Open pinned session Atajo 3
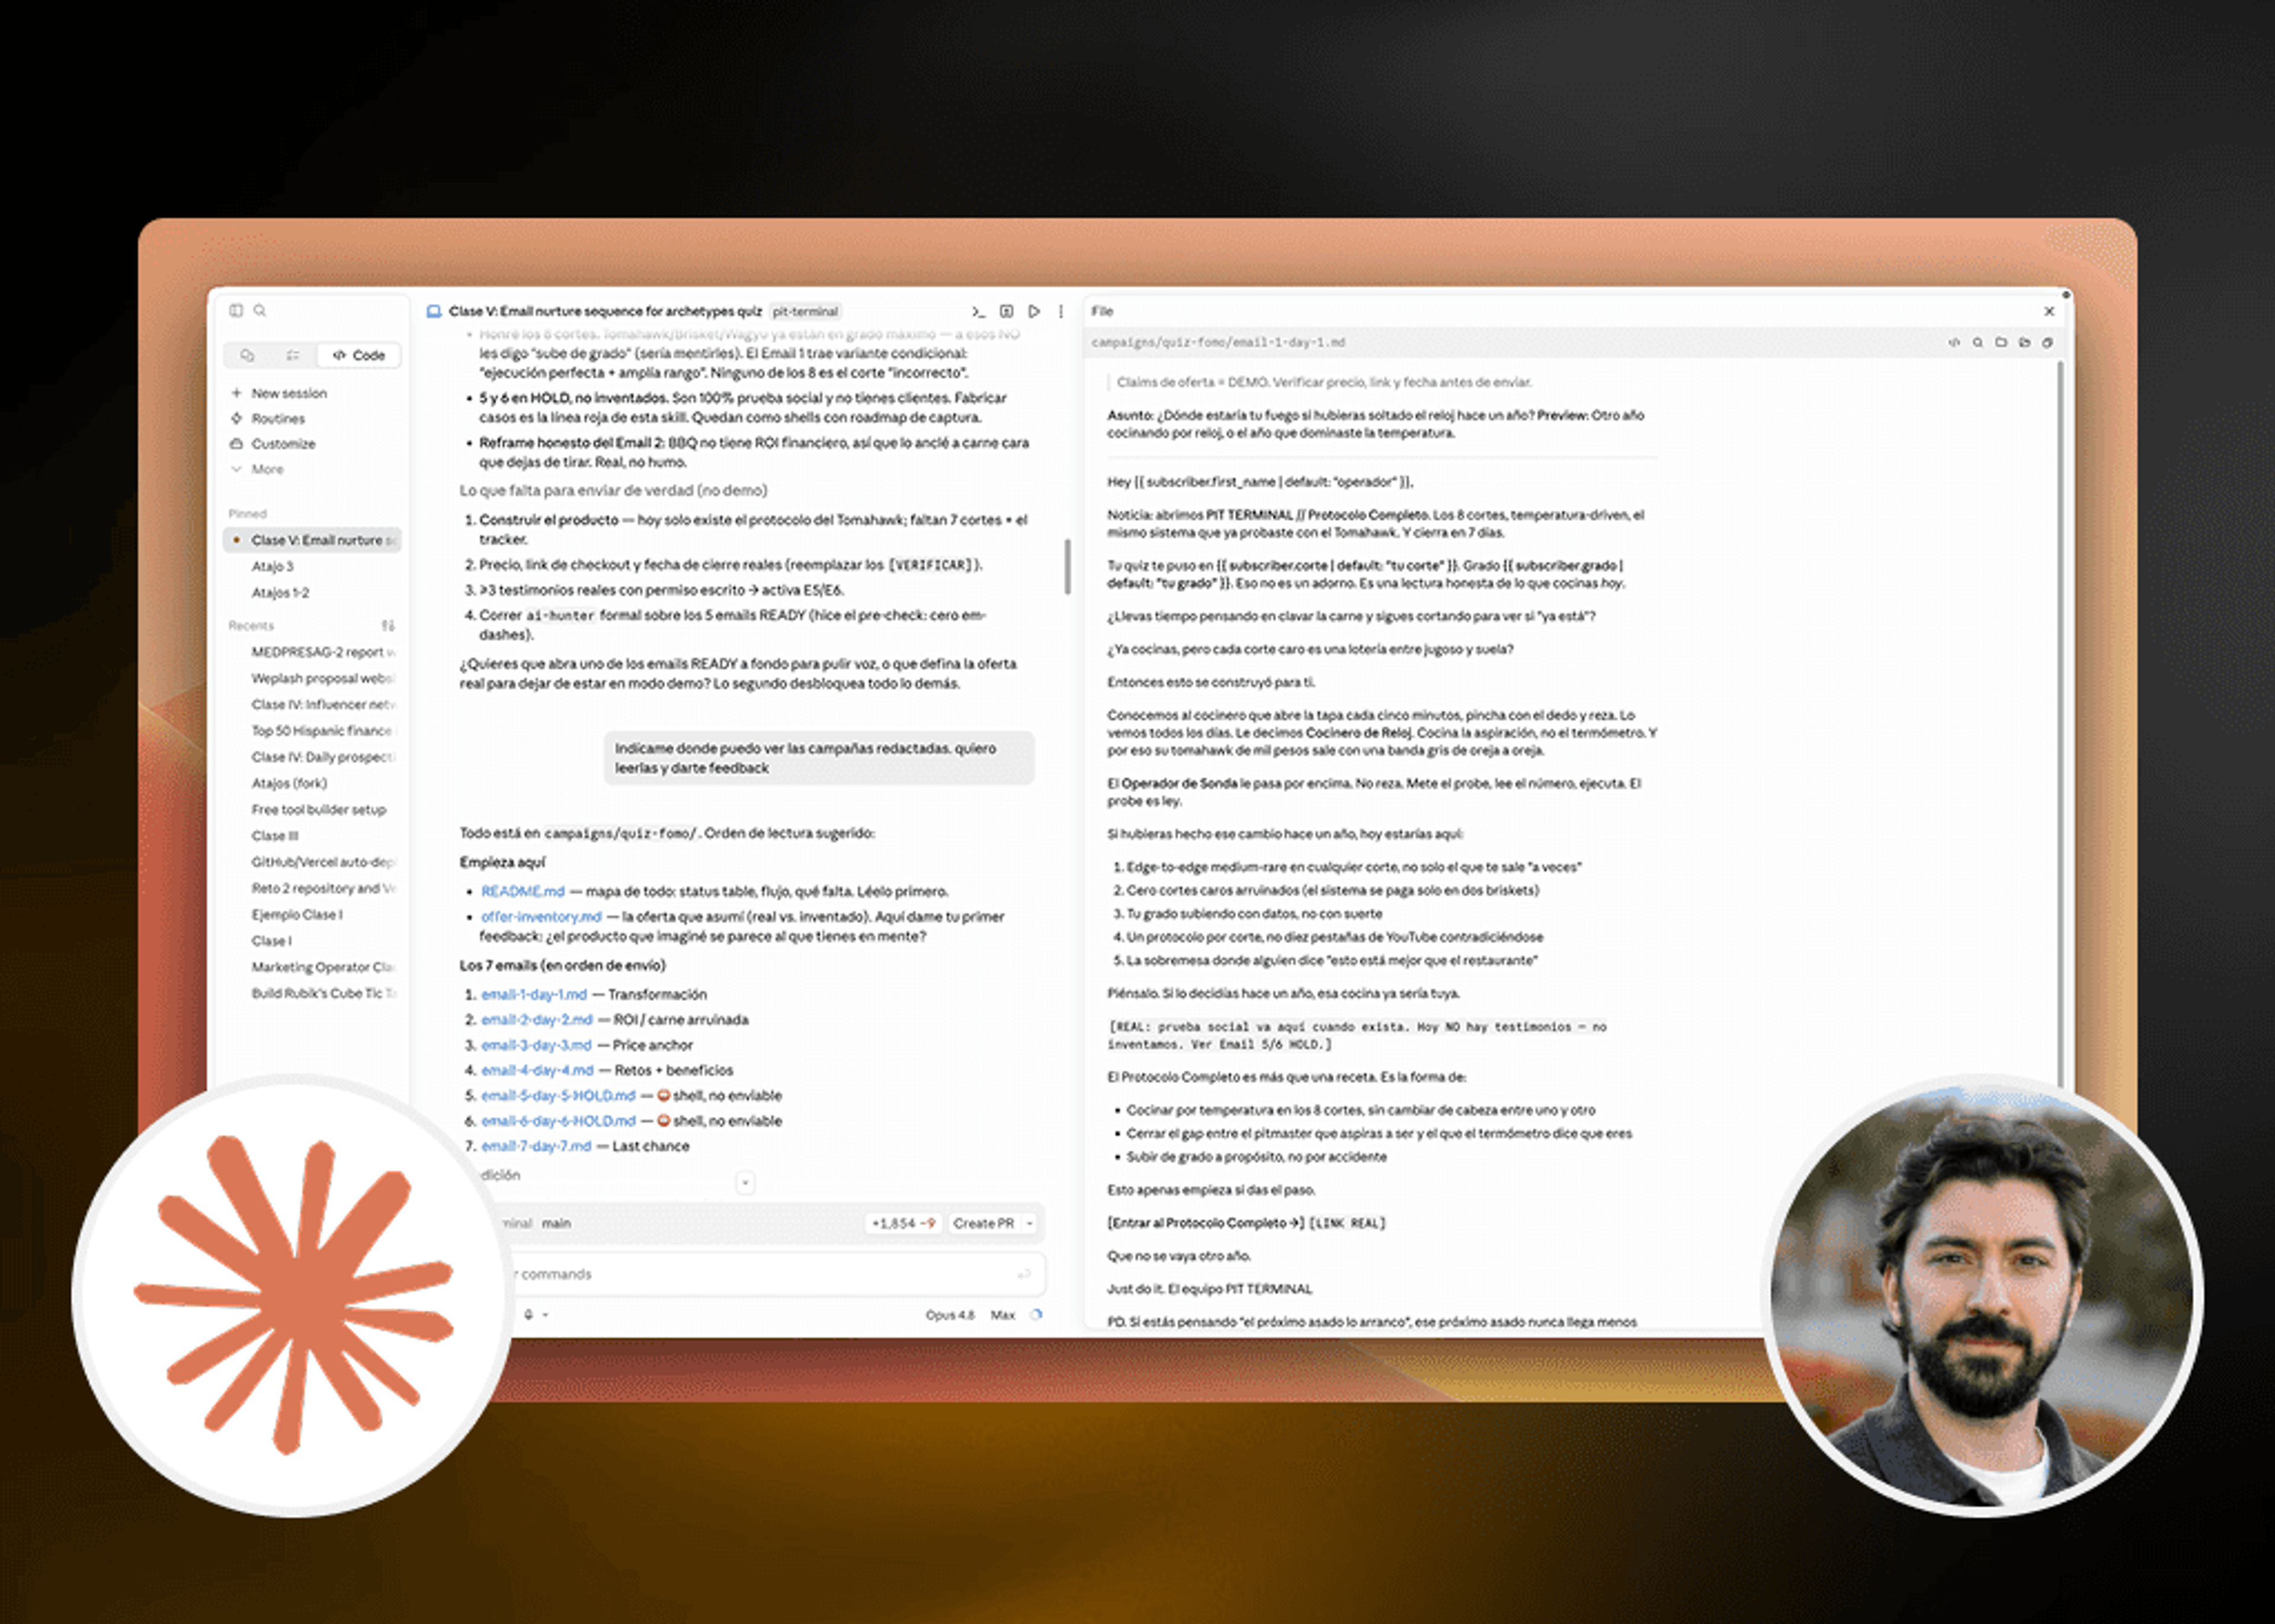This screenshot has width=2275, height=1624. pos(273,566)
